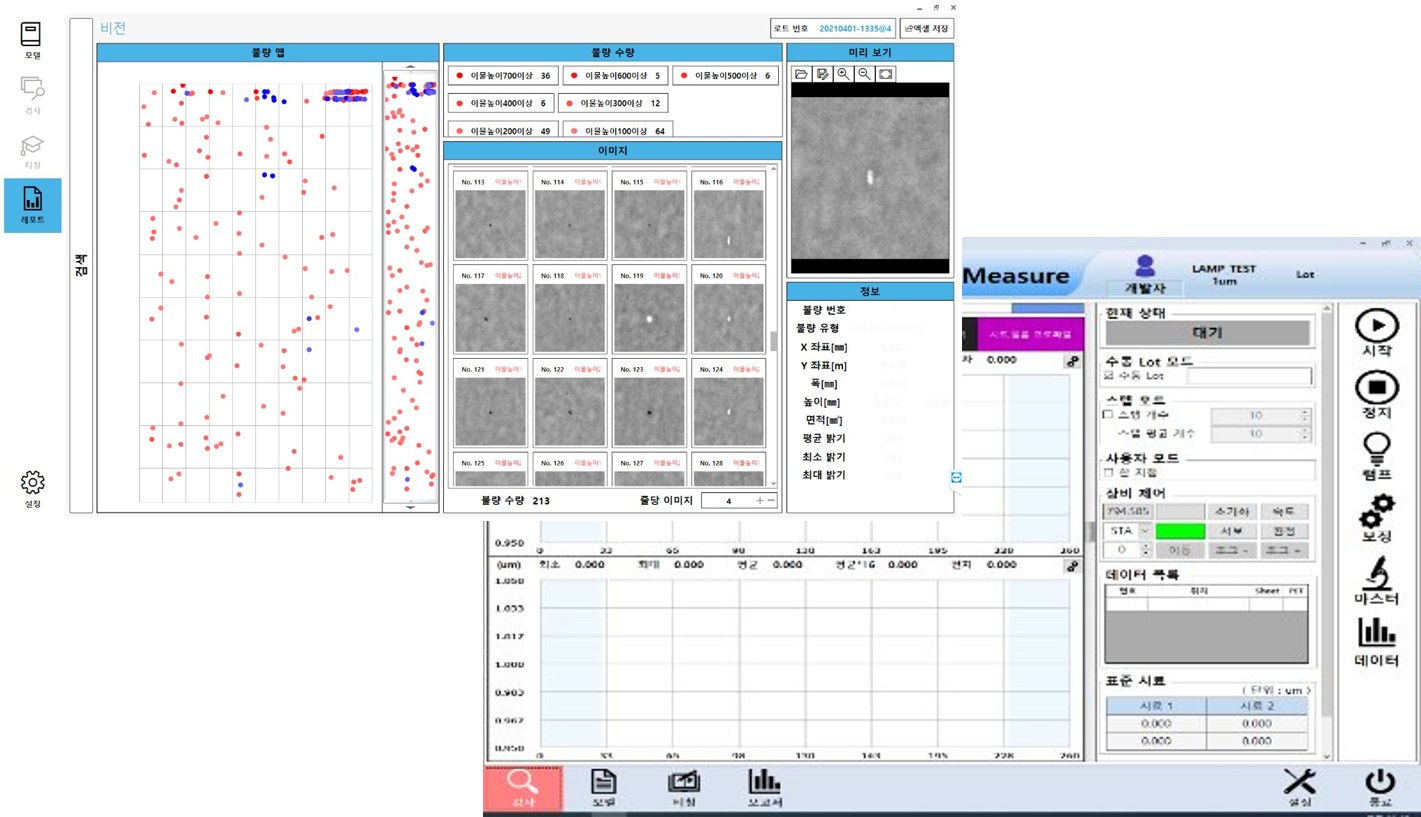Viewport: 1421px width, 817px height.
Task: Select defect thumbnail No. 113
Action: pyautogui.click(x=490, y=217)
